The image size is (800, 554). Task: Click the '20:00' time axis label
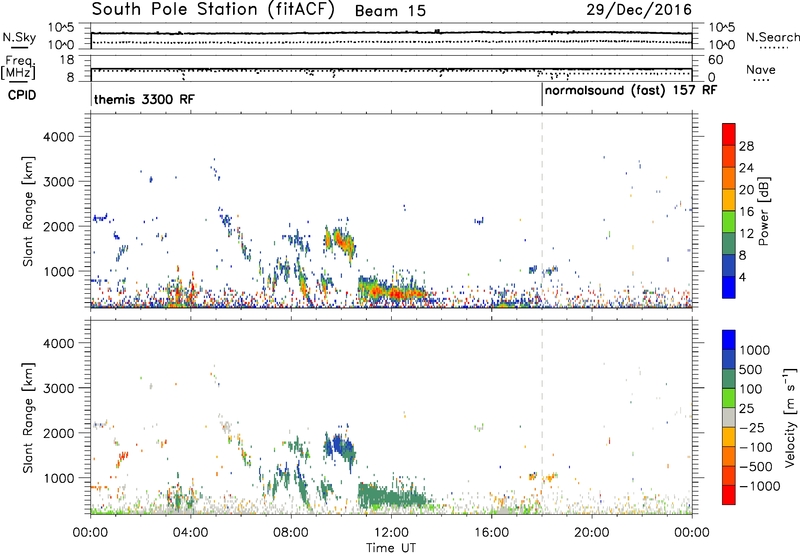pyautogui.click(x=592, y=533)
